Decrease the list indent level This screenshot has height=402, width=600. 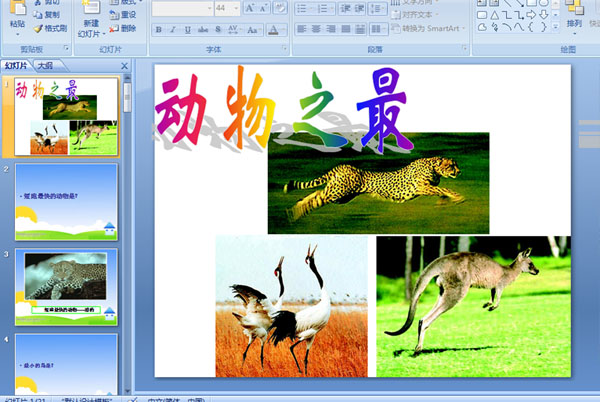345,8
